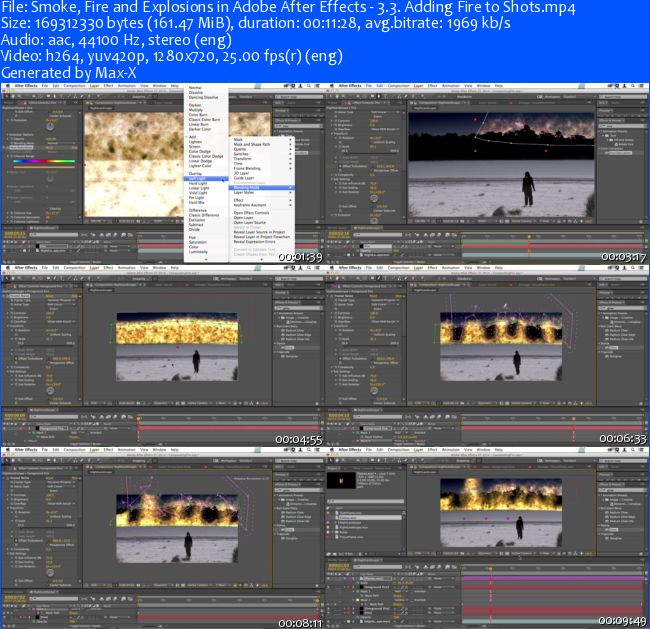
Task: Click the fire footage thumbnail in the 00:09:49 Project panel
Action: pyautogui.click(x=341, y=481)
